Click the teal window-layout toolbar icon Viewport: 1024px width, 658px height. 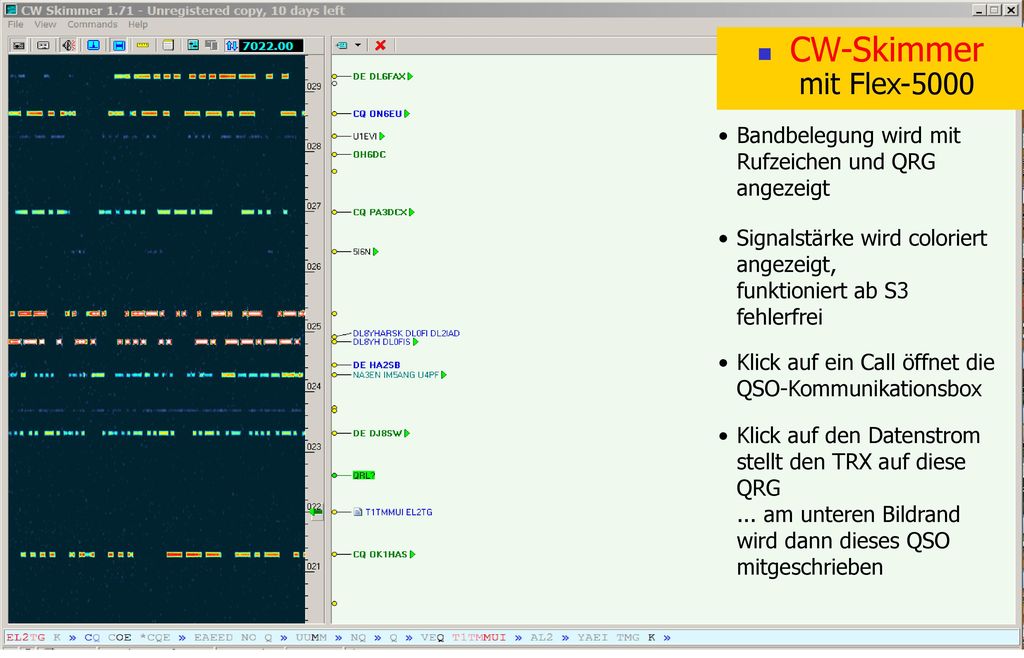click(193, 45)
